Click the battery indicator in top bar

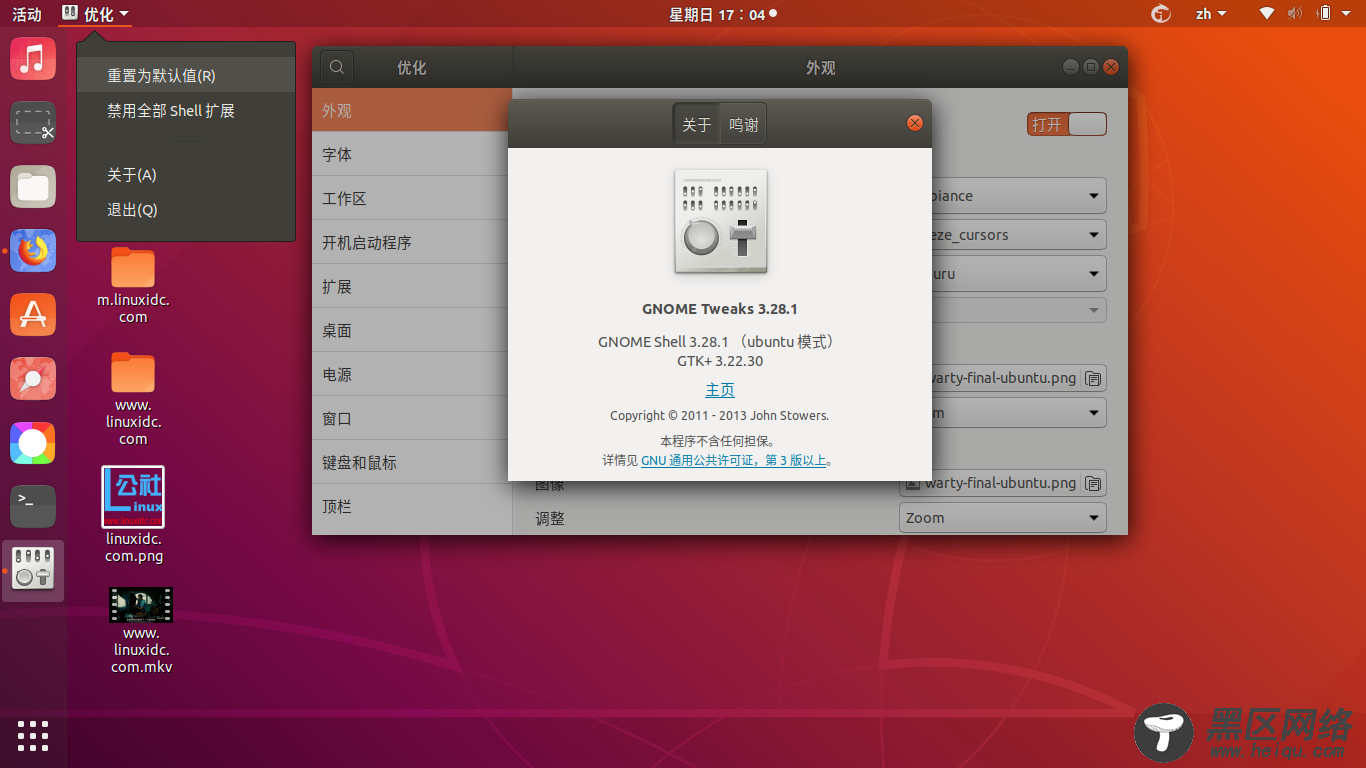tap(1324, 13)
